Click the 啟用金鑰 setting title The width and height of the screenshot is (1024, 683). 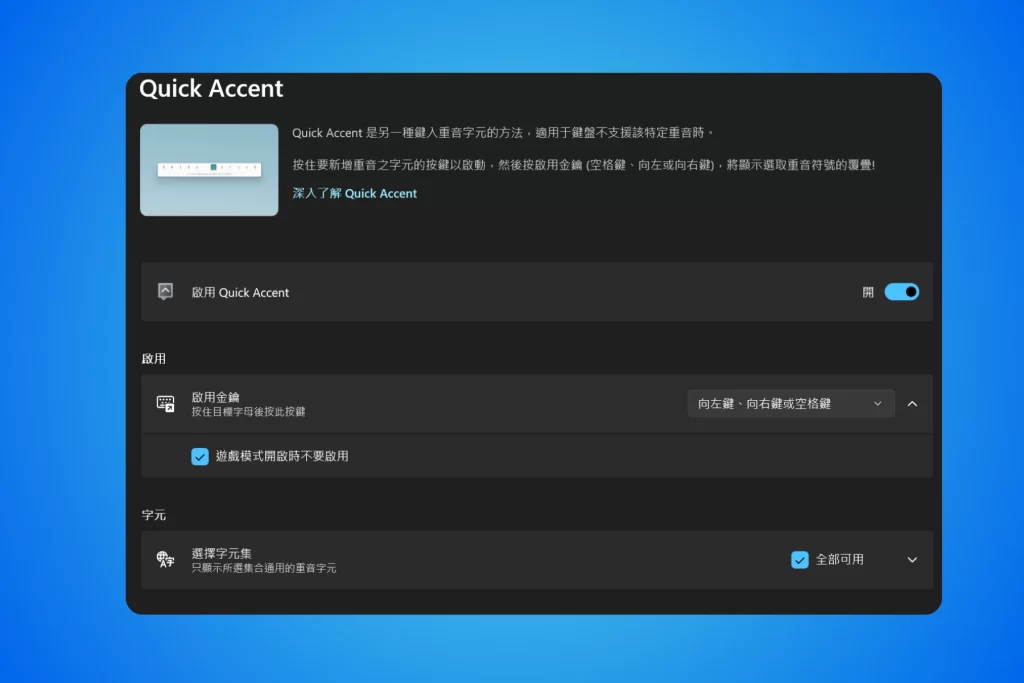(216, 397)
